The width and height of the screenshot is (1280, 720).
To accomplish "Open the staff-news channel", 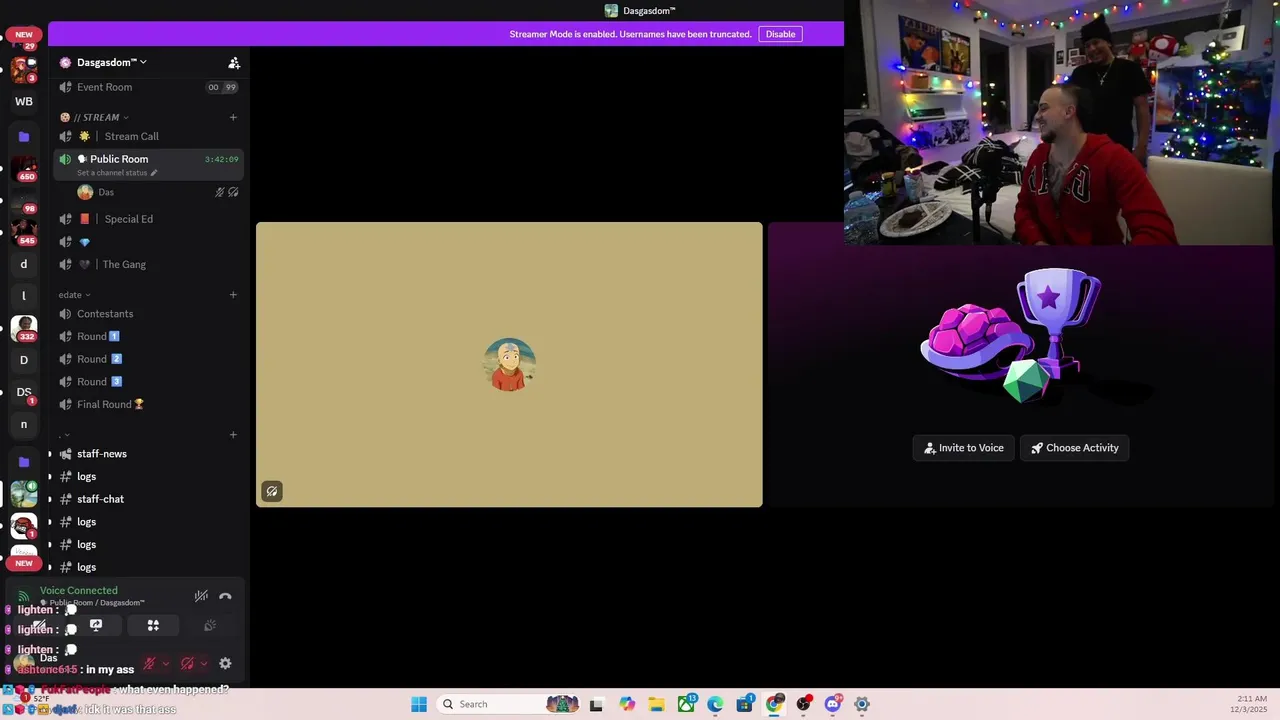I will (150, 454).
